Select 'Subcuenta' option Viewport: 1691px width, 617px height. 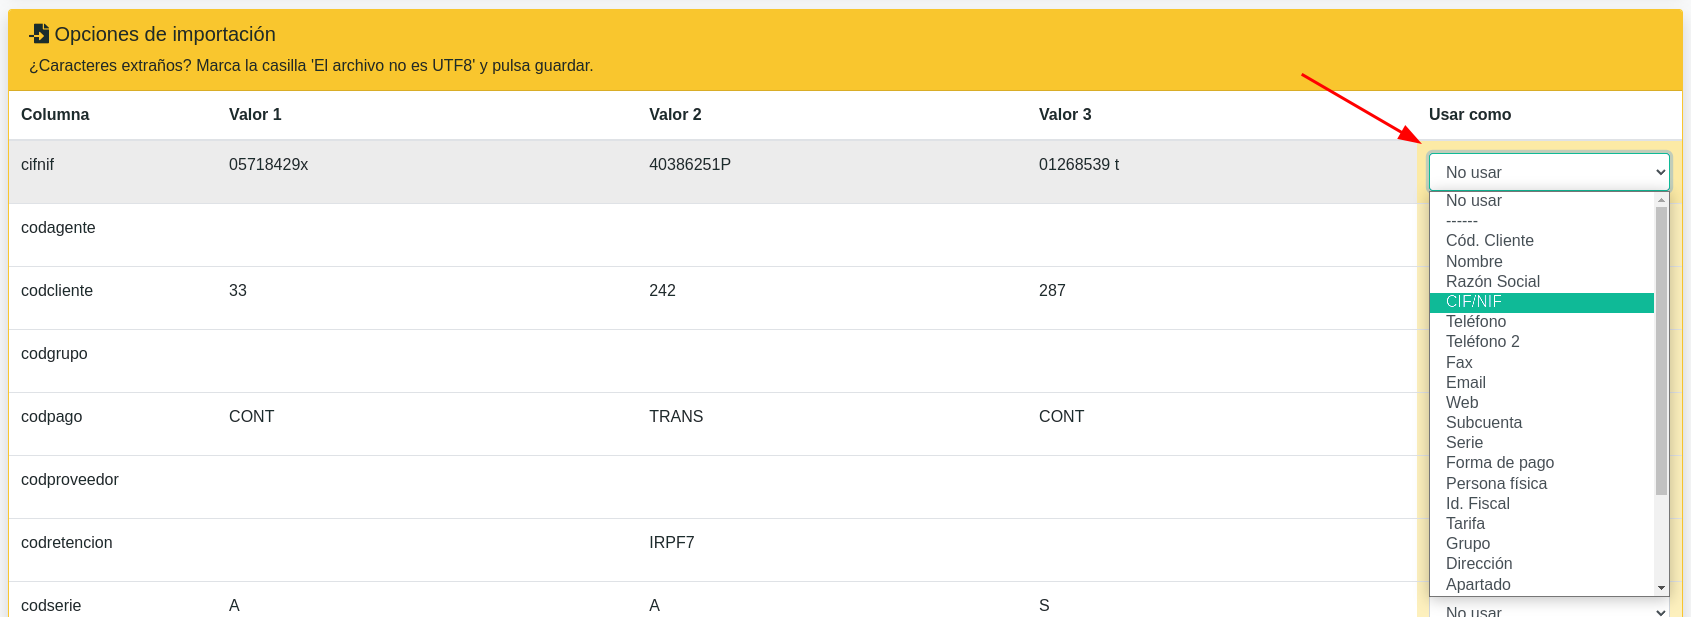1542,423
